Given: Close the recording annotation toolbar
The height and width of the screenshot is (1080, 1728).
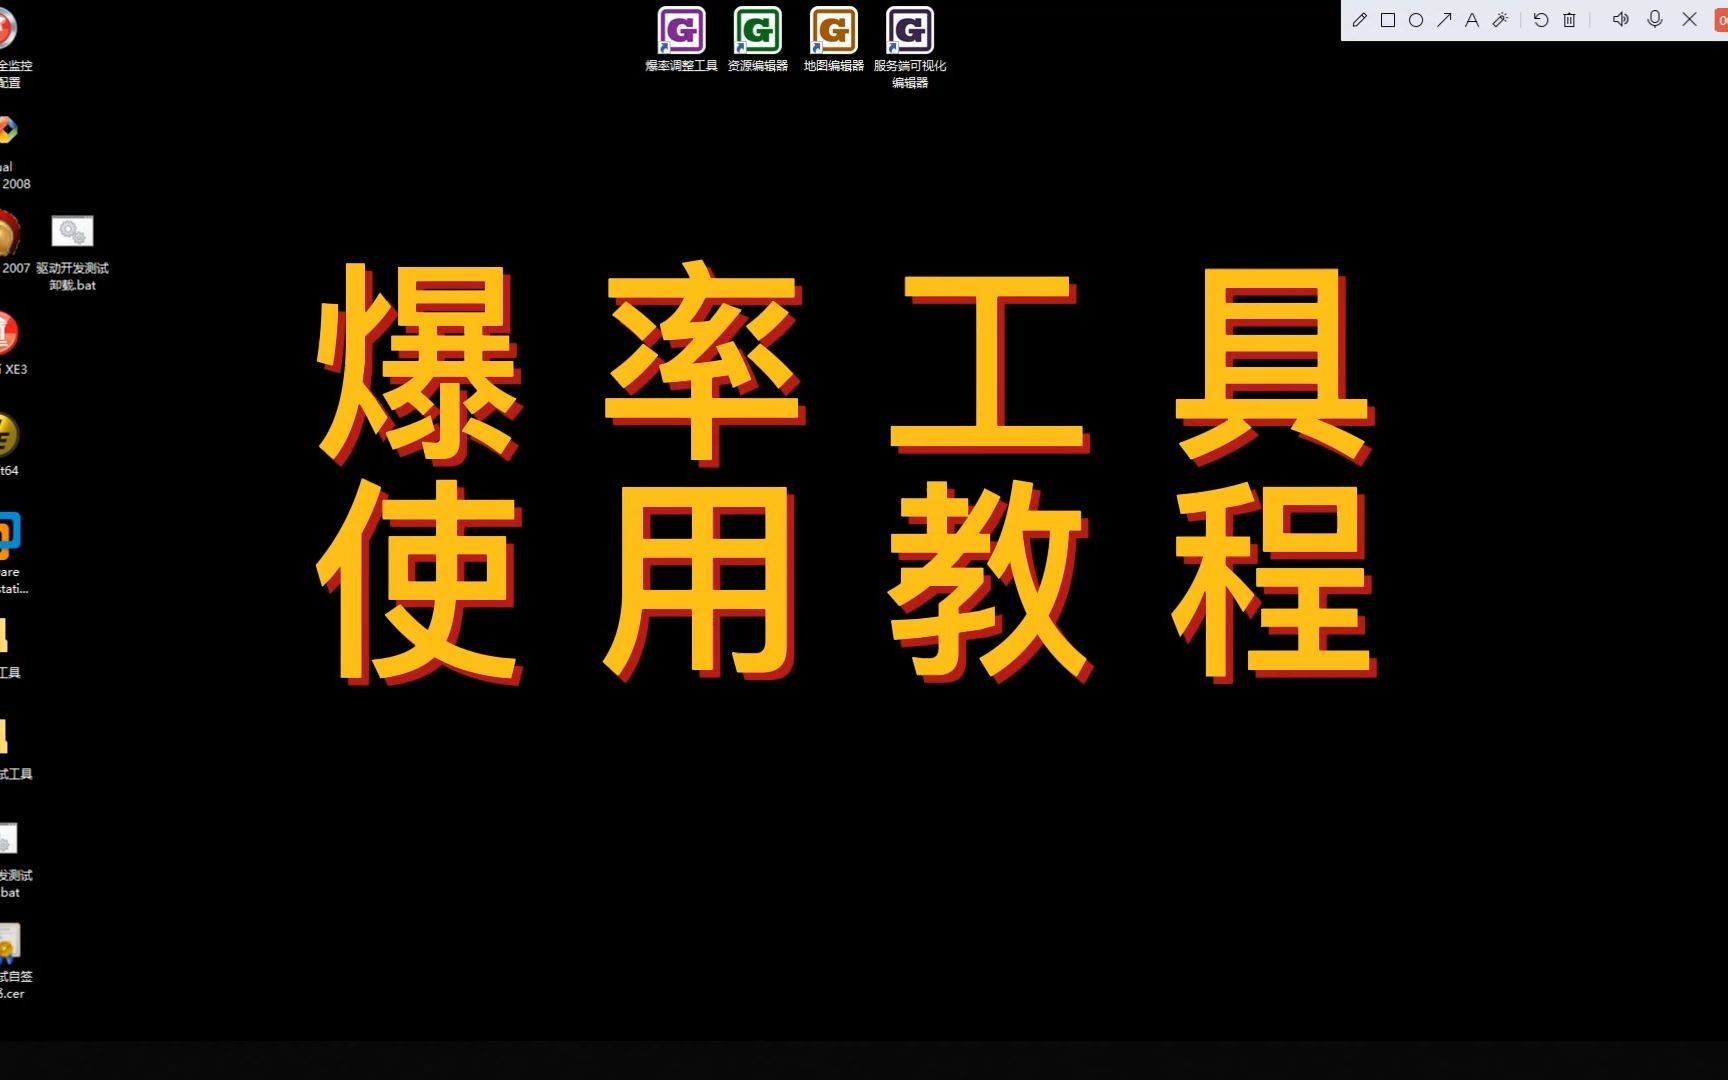Looking at the screenshot, I should click(1690, 19).
